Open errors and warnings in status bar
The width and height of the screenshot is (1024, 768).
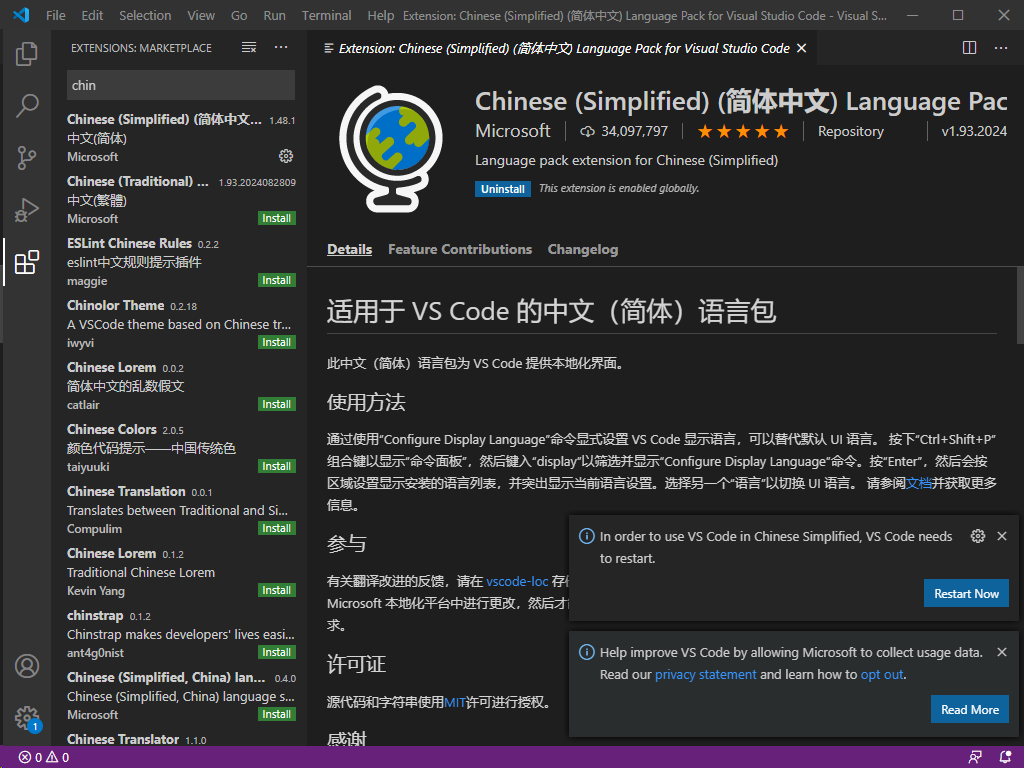pos(44,757)
